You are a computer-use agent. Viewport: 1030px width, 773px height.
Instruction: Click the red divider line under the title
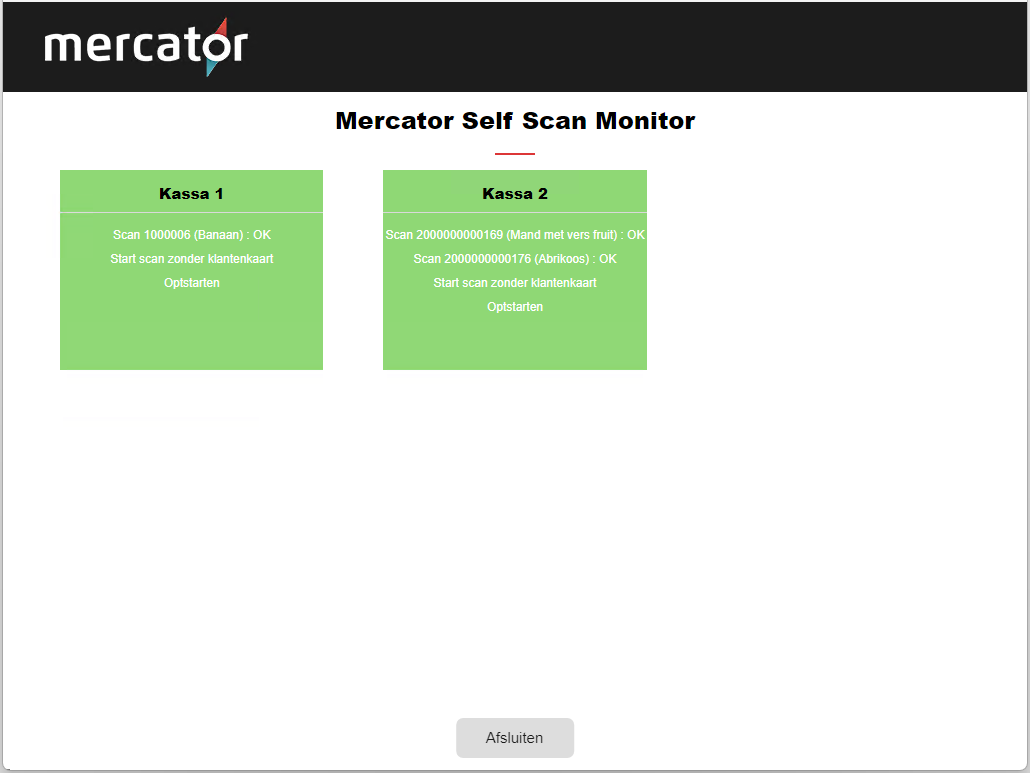pos(515,154)
